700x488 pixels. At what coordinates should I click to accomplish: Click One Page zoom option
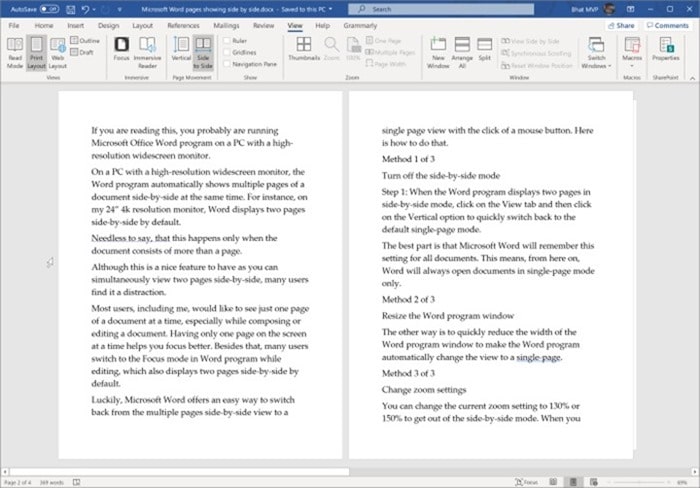point(383,41)
